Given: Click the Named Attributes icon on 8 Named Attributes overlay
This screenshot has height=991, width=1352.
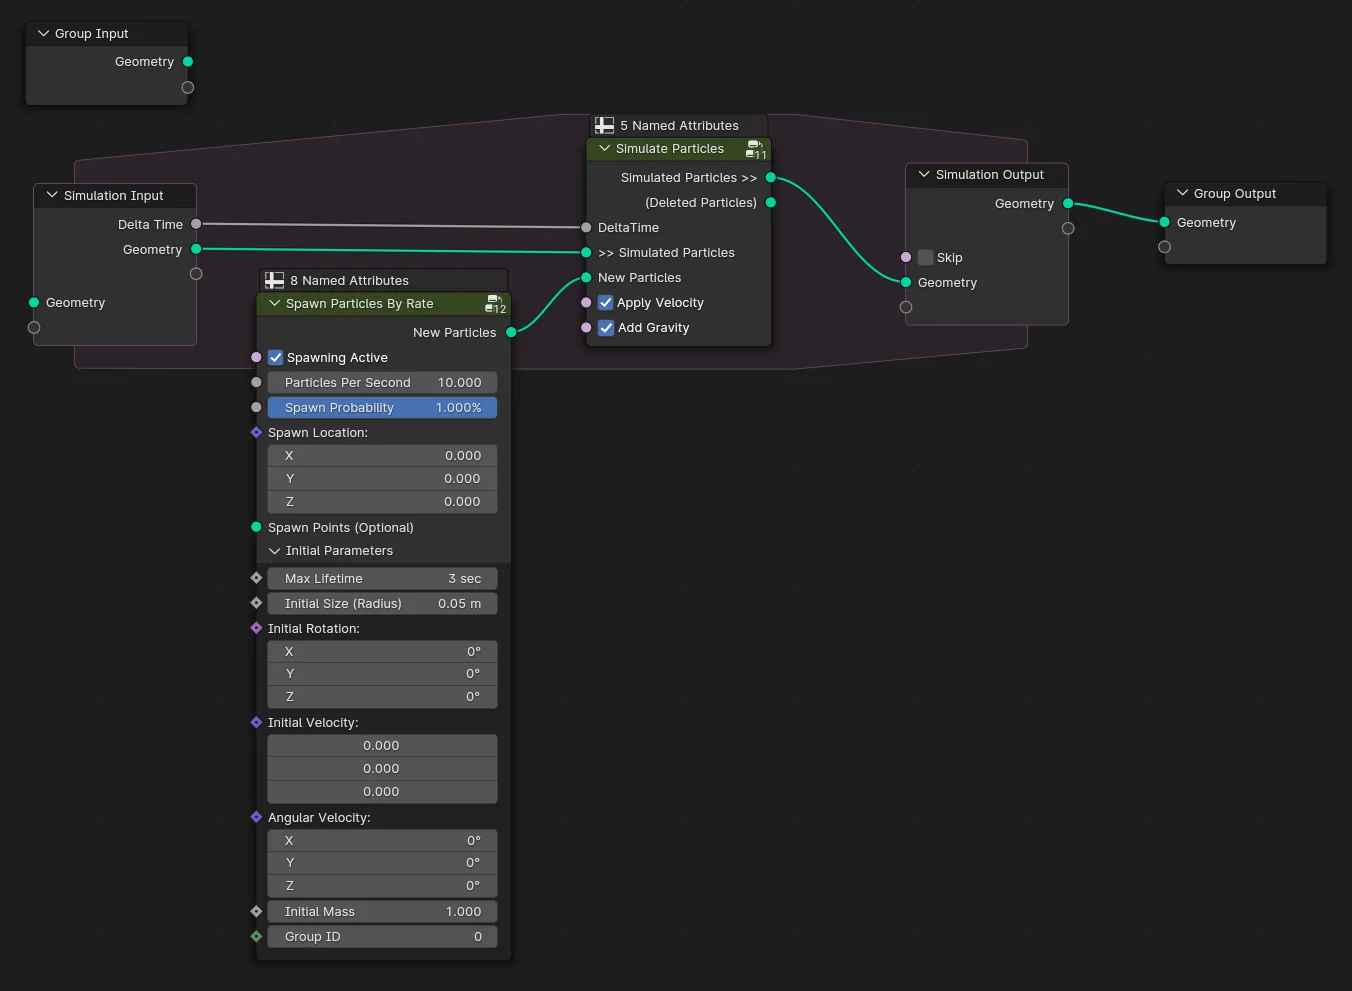Looking at the screenshot, I should [274, 280].
